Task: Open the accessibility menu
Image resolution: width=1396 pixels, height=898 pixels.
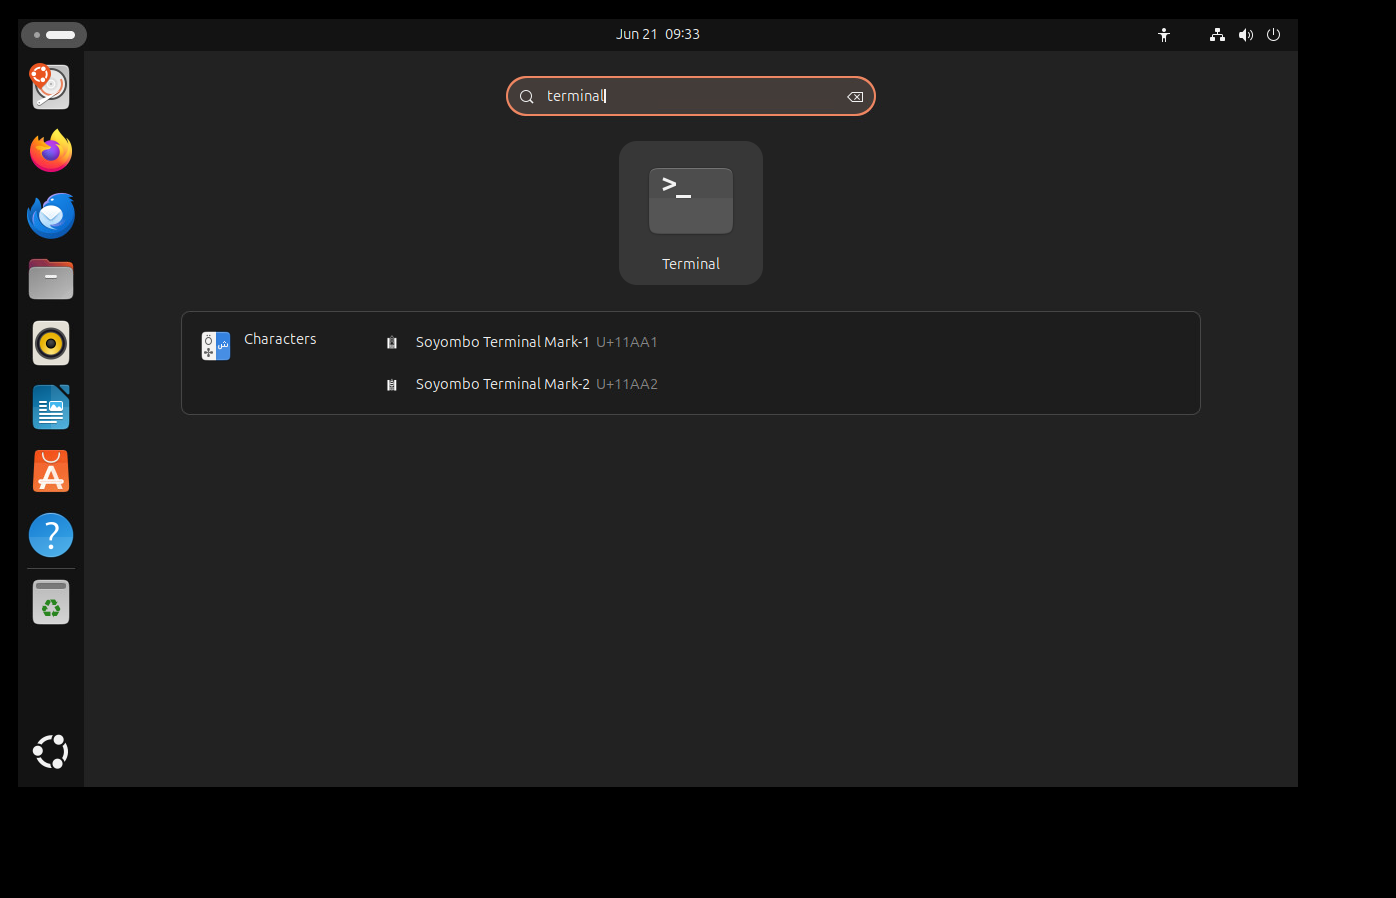Action: [x=1164, y=34]
